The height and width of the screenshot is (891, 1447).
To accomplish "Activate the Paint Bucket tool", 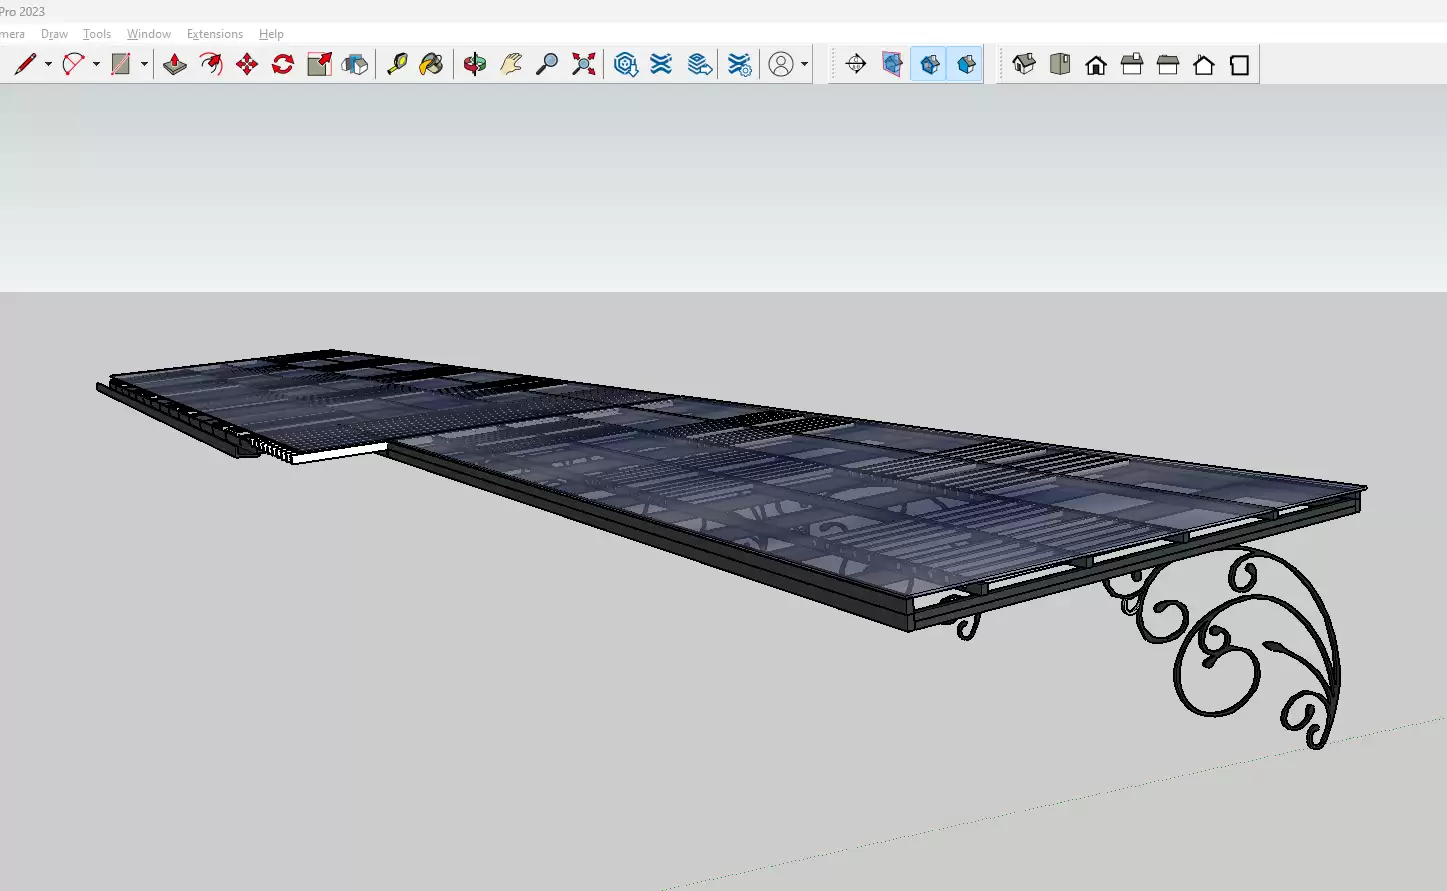I will [431, 65].
